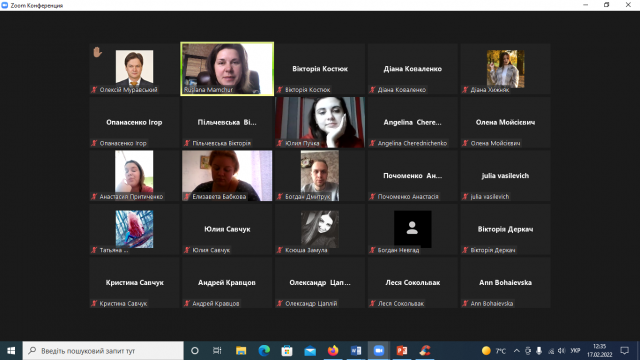Viewport: 640px width, 360px height.
Task: Click the muted mic icon on the Діана Хижняк tile
Action: (465, 90)
